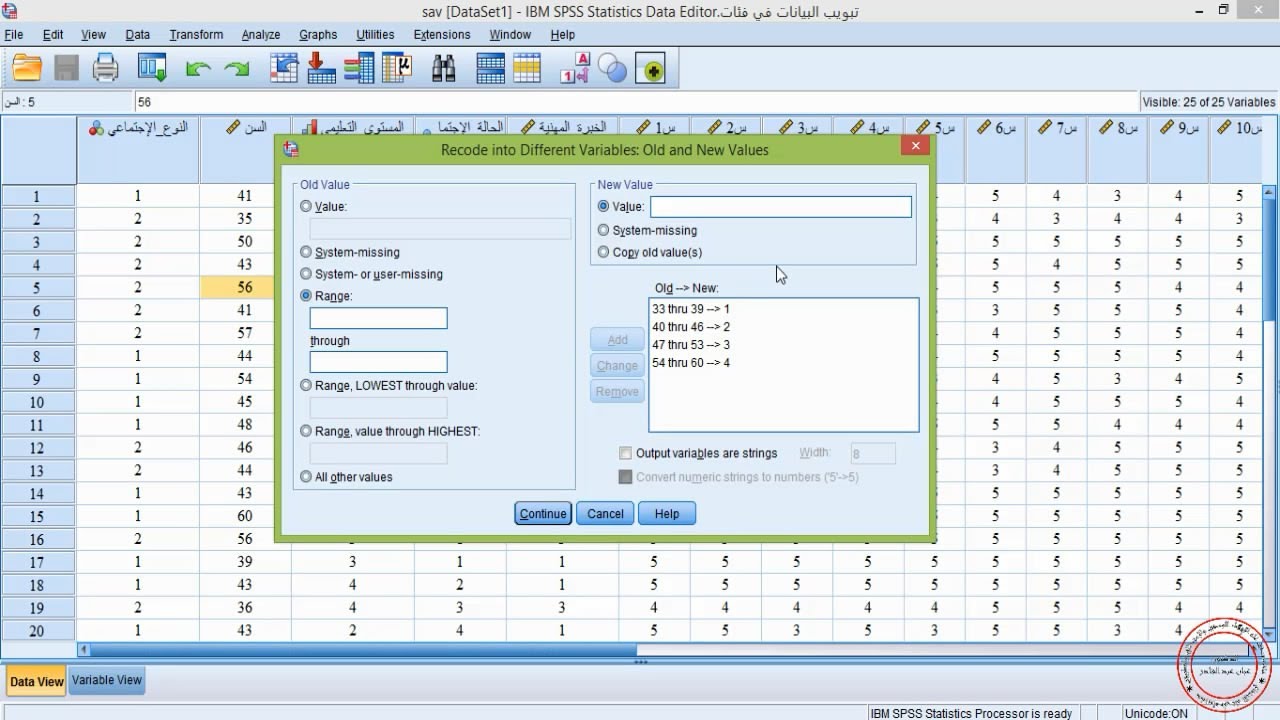Click the Split File icon

pyautogui.click(x=490, y=68)
